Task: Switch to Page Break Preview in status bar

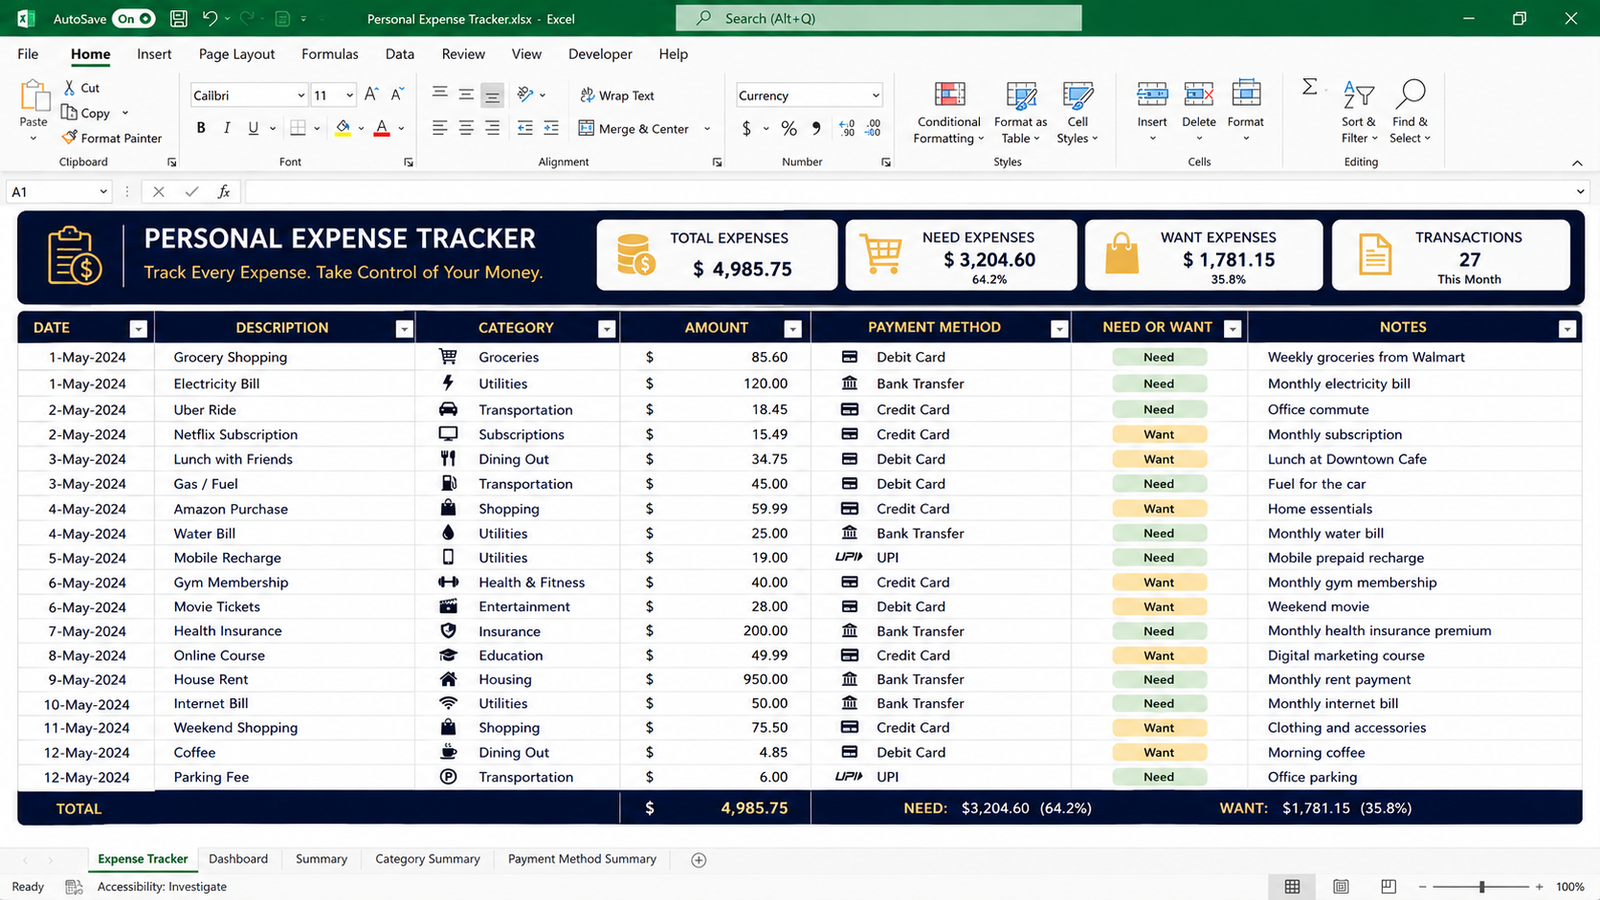Action: [x=1389, y=887]
